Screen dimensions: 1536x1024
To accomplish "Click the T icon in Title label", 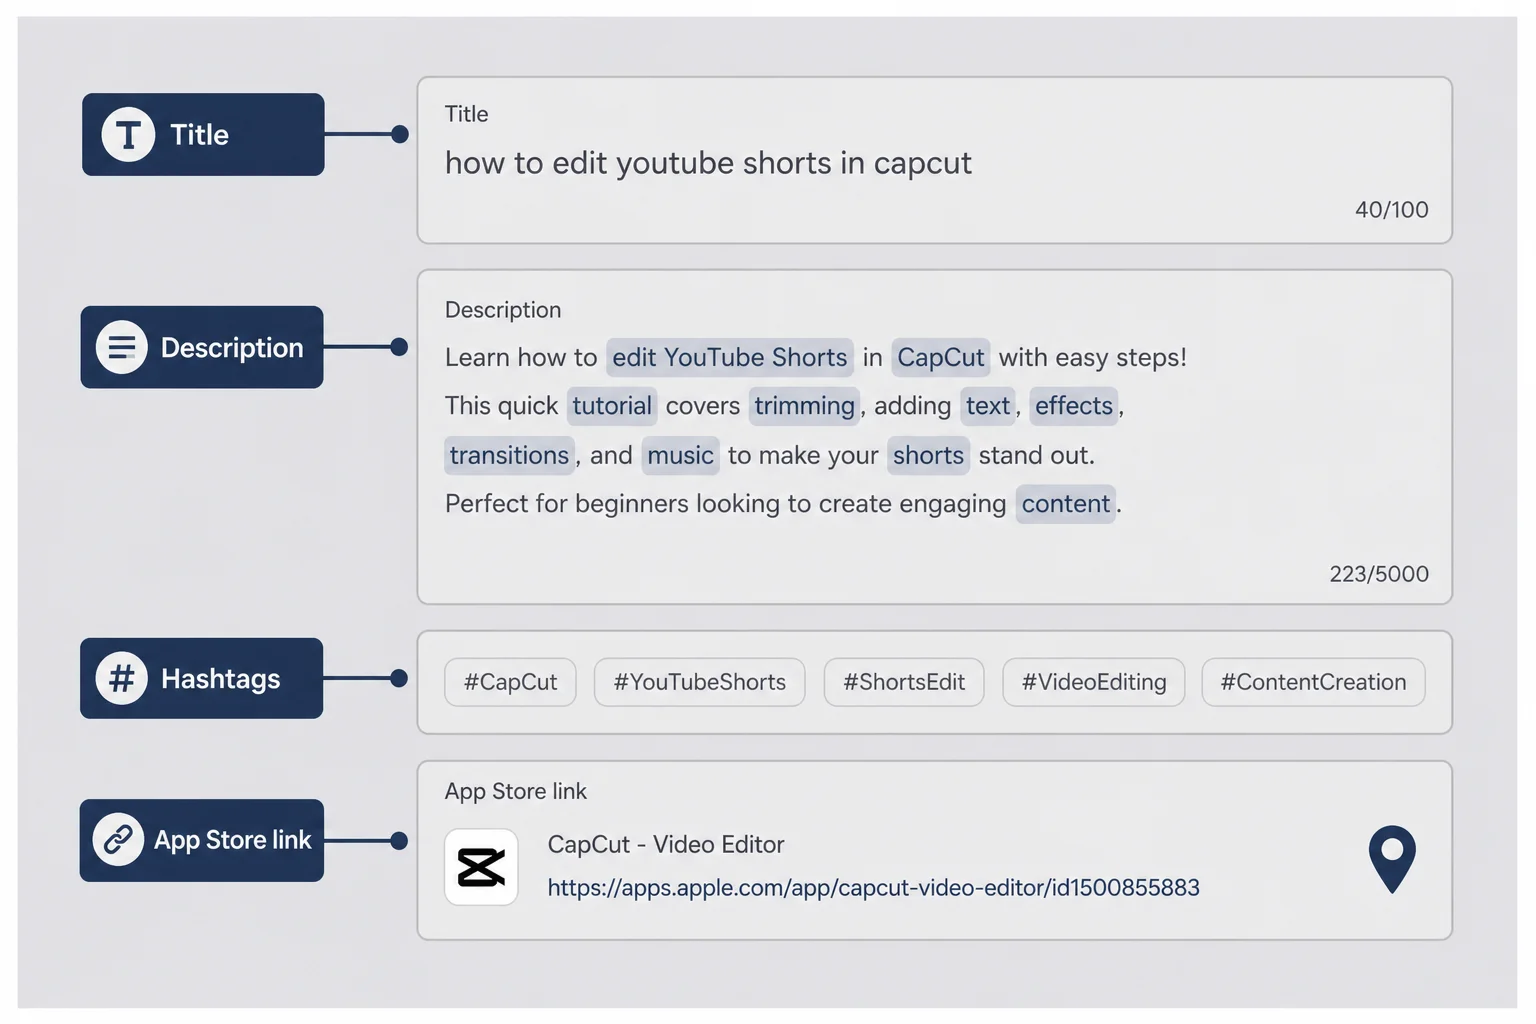I will [128, 134].
